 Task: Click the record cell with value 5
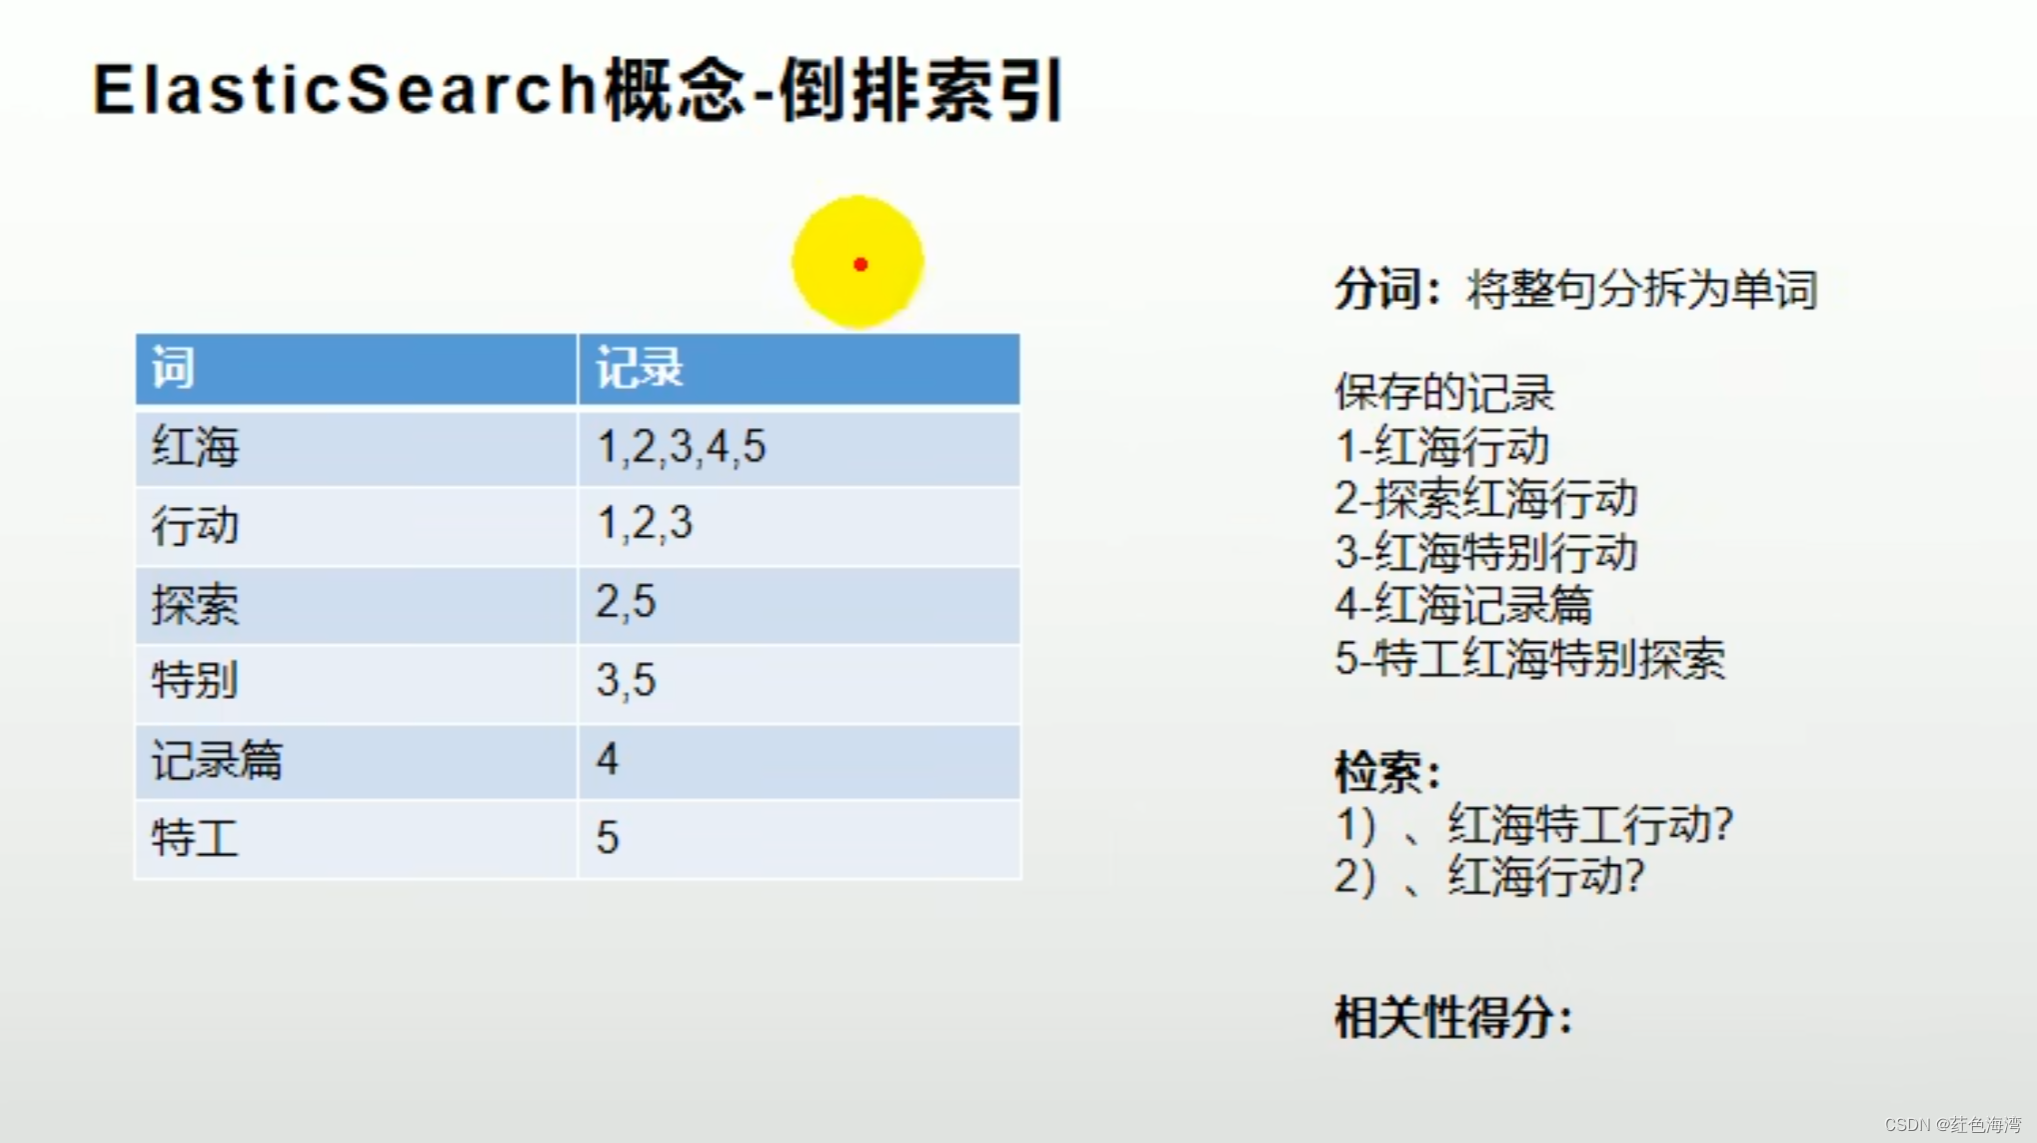pos(799,839)
